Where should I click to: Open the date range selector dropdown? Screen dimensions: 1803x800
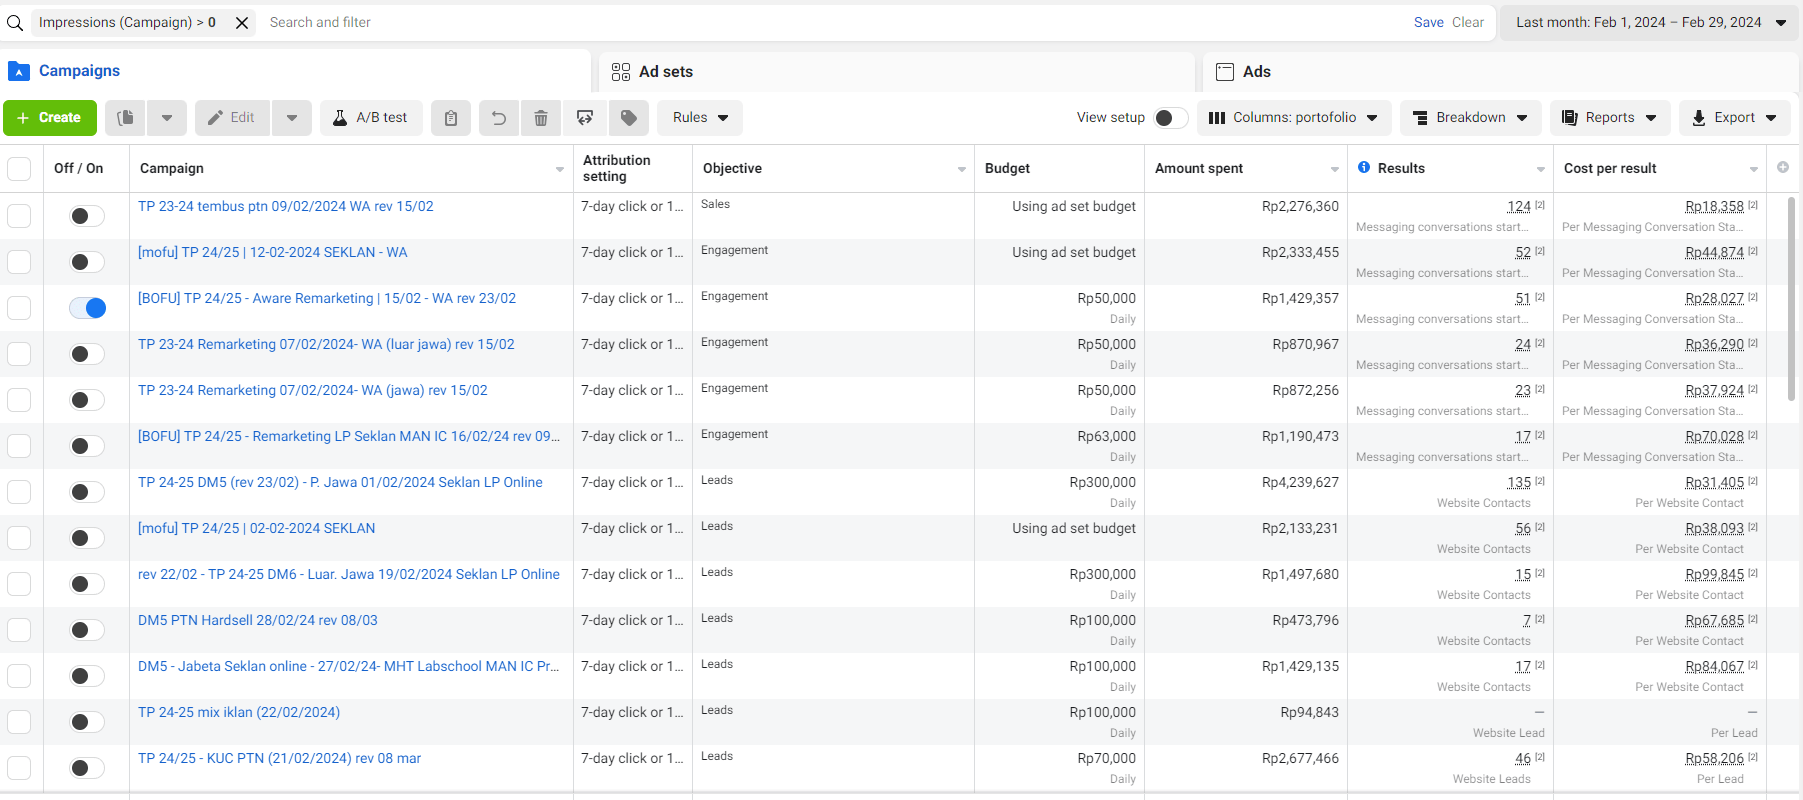[x=1650, y=23]
